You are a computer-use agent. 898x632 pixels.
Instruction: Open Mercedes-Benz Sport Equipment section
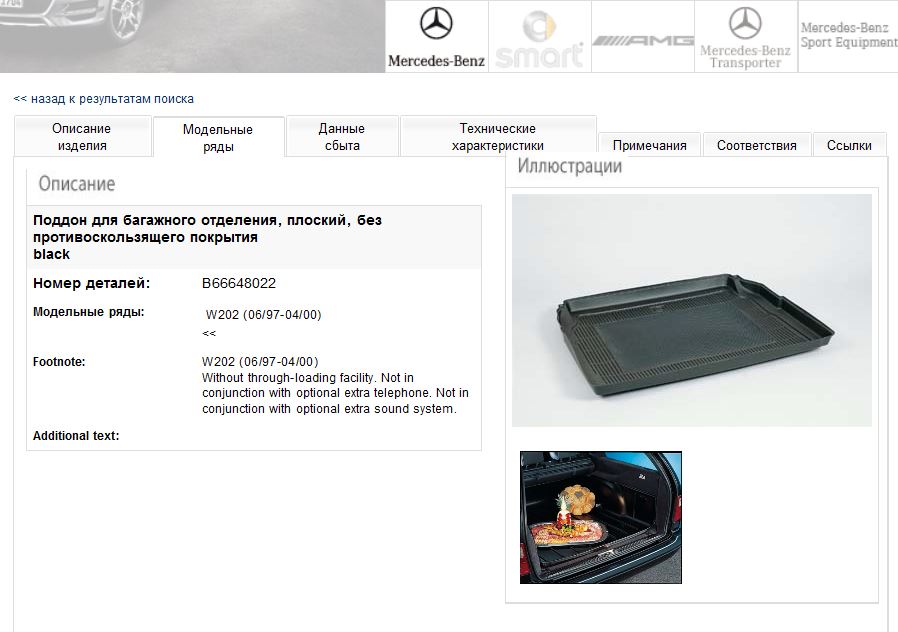click(848, 37)
